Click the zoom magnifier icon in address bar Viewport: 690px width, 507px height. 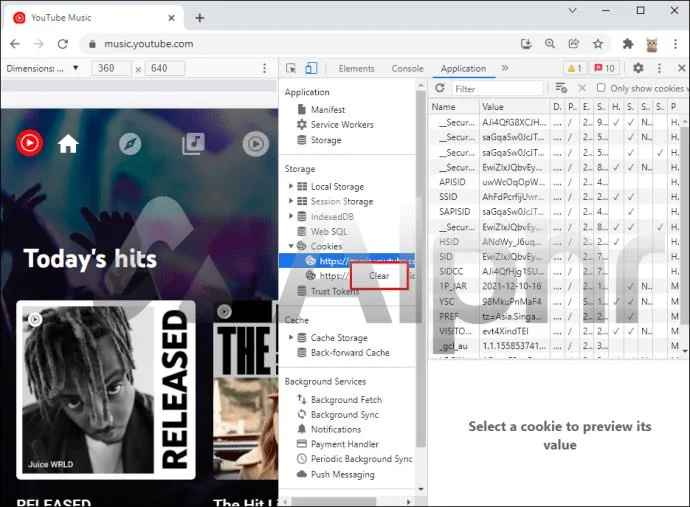[x=550, y=44]
